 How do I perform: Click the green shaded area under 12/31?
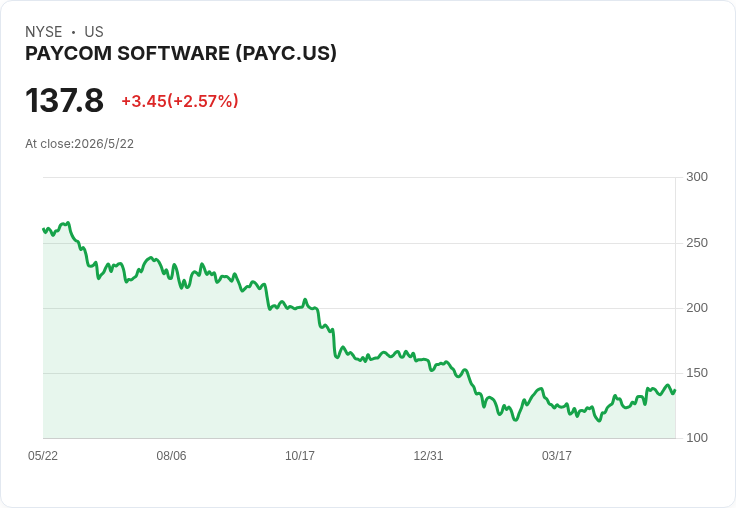coord(428,404)
